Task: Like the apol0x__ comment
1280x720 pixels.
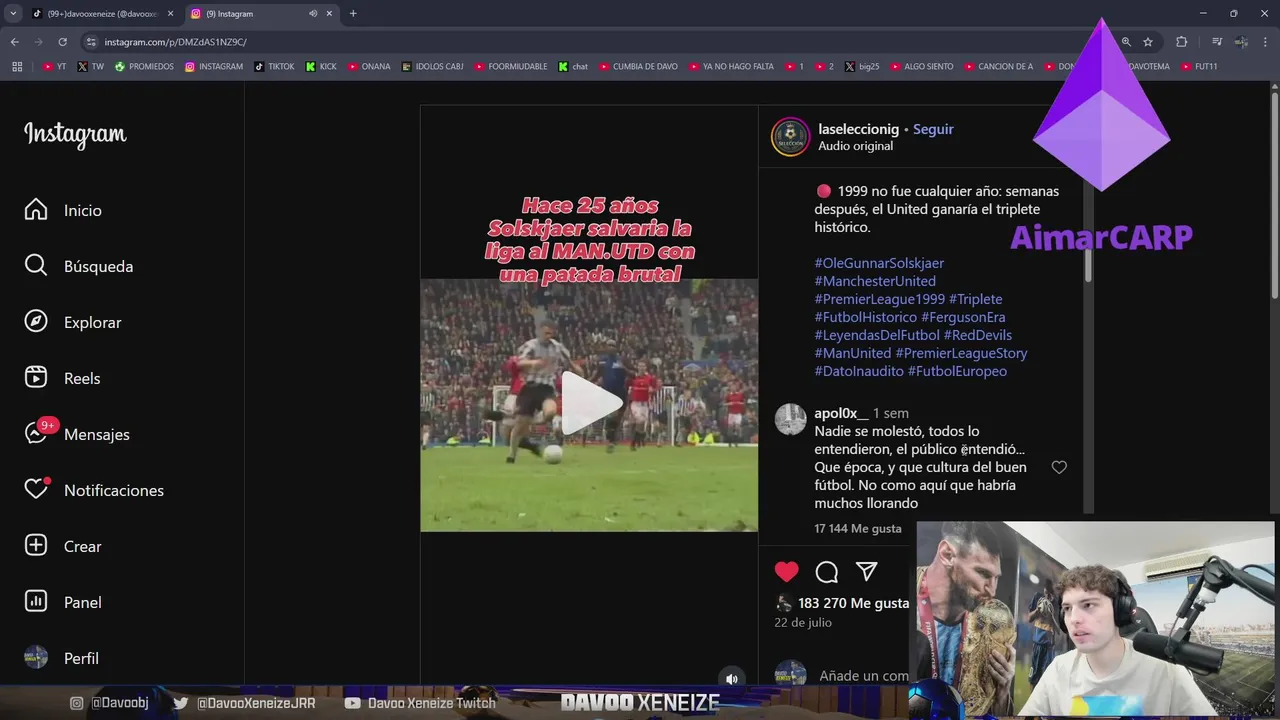Action: [1059, 467]
